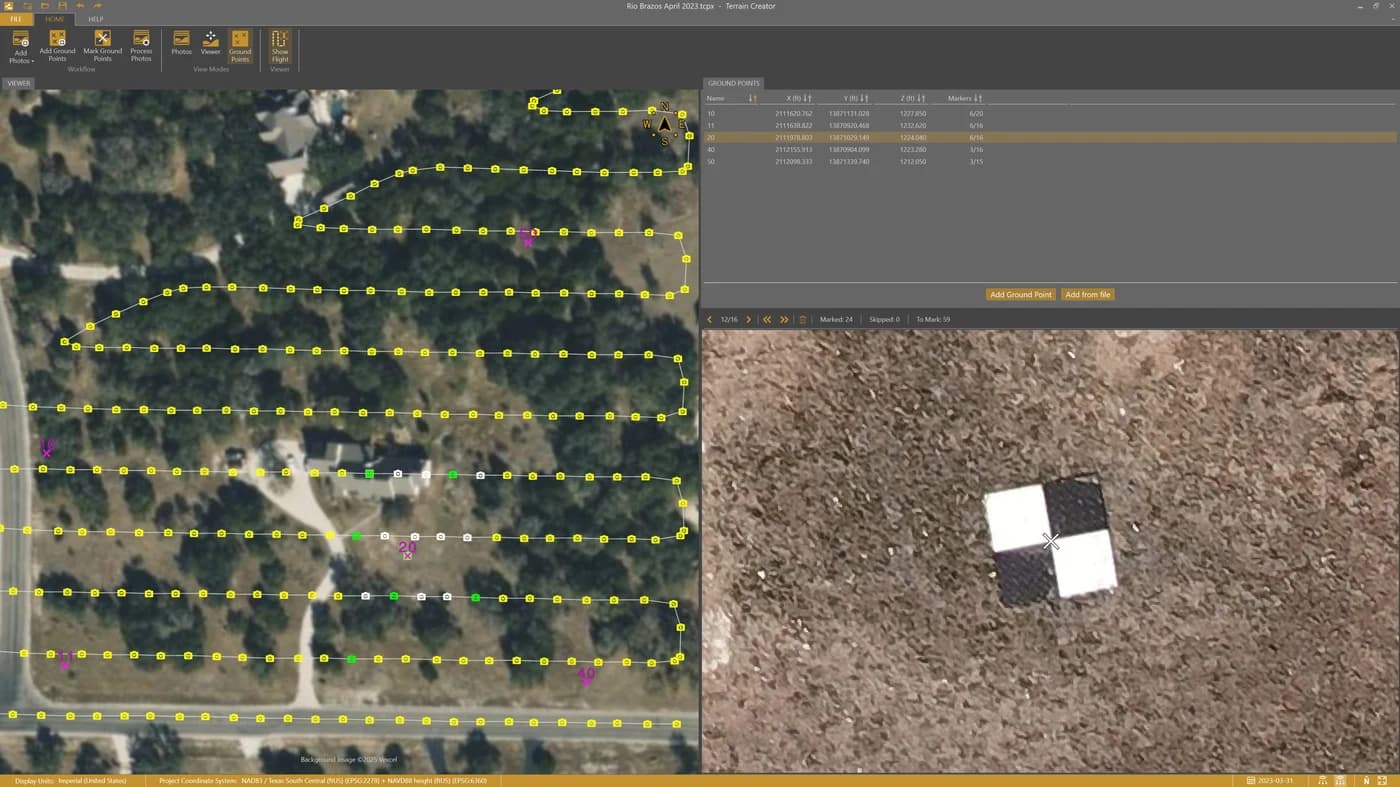Go to the next photo arrow

point(748,320)
